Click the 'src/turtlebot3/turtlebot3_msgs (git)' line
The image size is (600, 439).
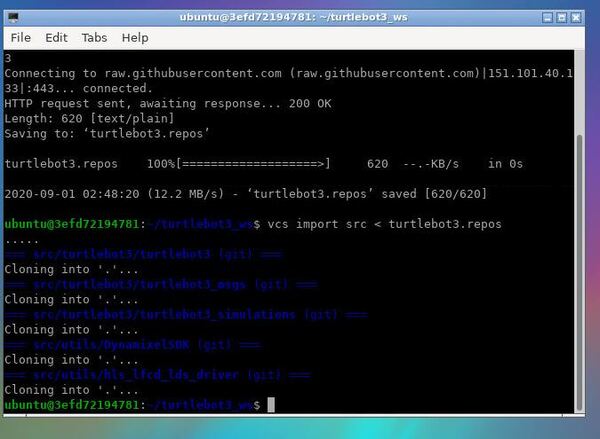161,284
